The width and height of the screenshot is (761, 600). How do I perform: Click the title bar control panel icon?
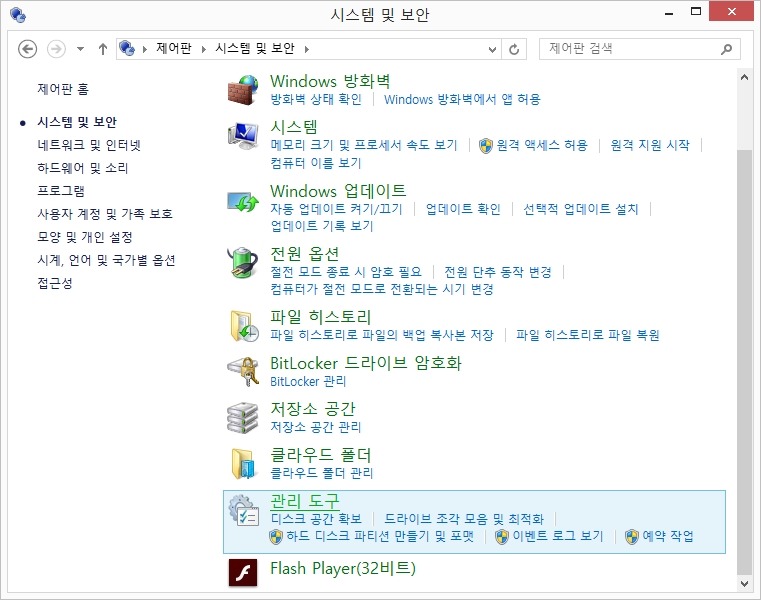[18, 15]
